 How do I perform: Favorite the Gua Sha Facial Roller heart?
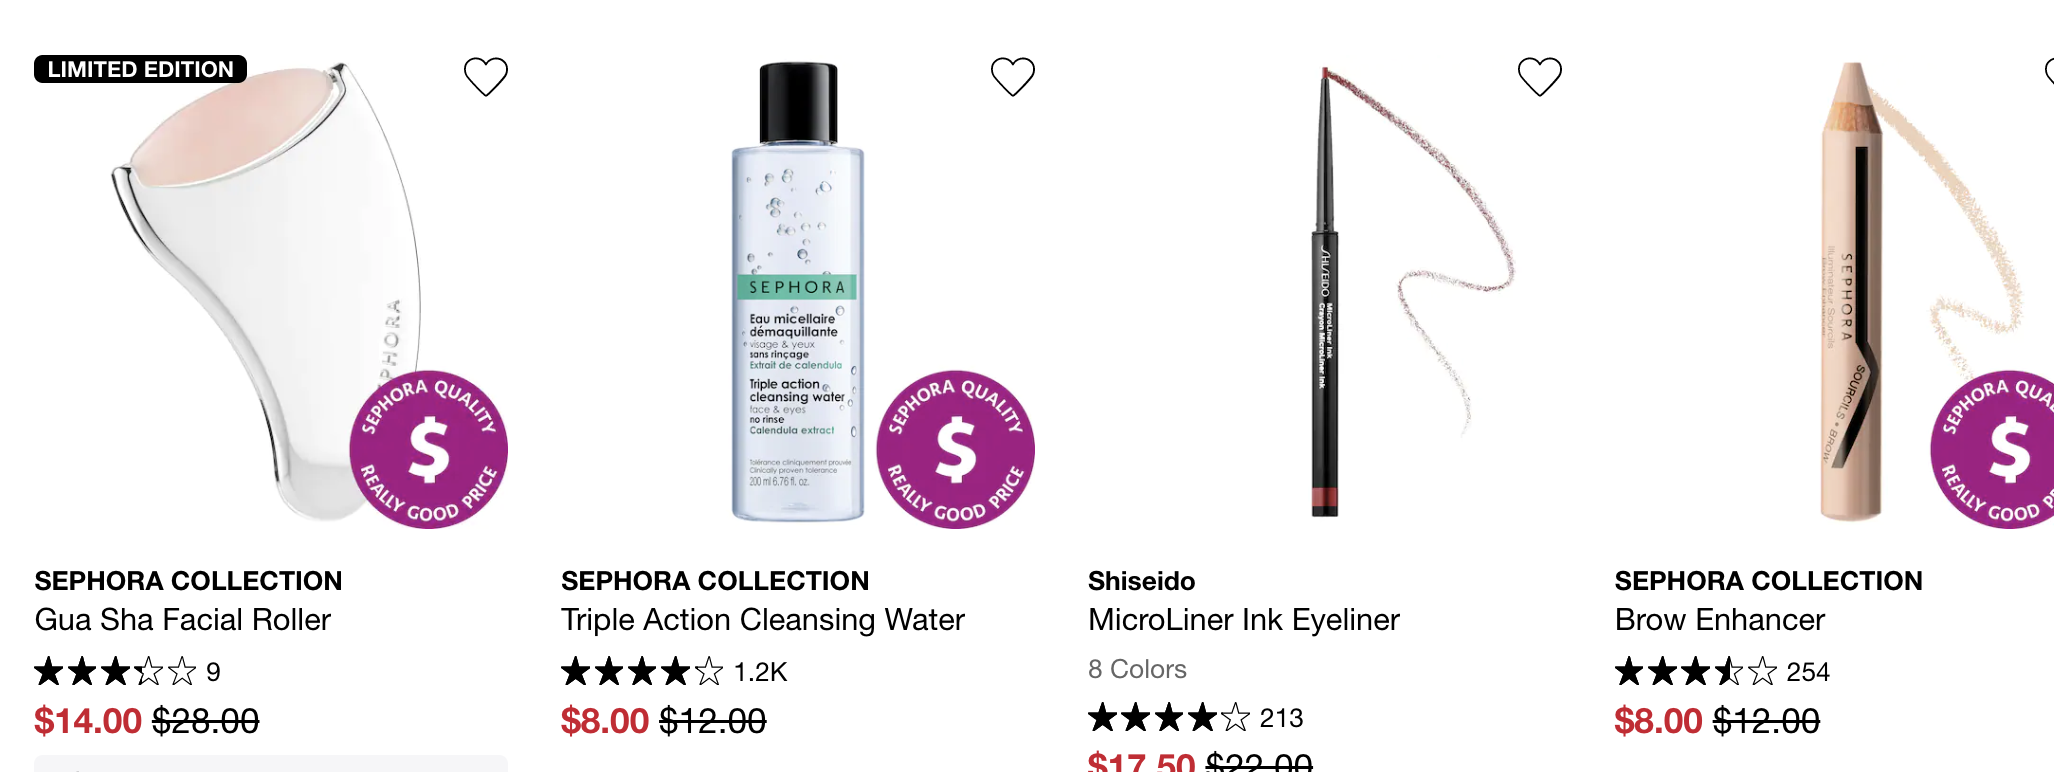[x=486, y=76]
